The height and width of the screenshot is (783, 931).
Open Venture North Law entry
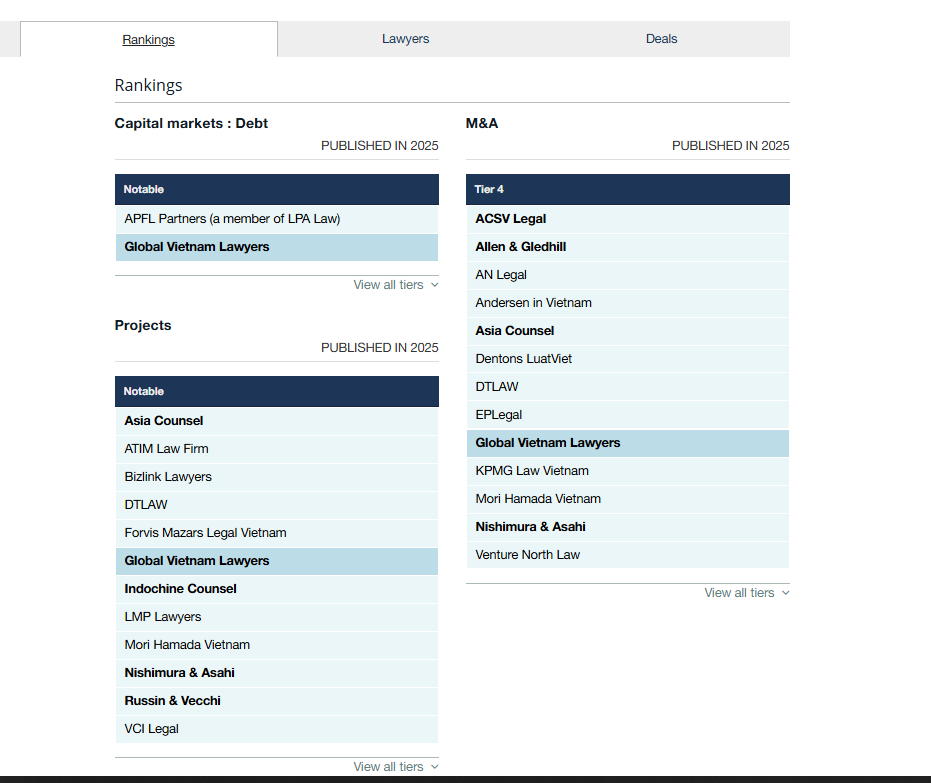pyautogui.click(x=527, y=555)
